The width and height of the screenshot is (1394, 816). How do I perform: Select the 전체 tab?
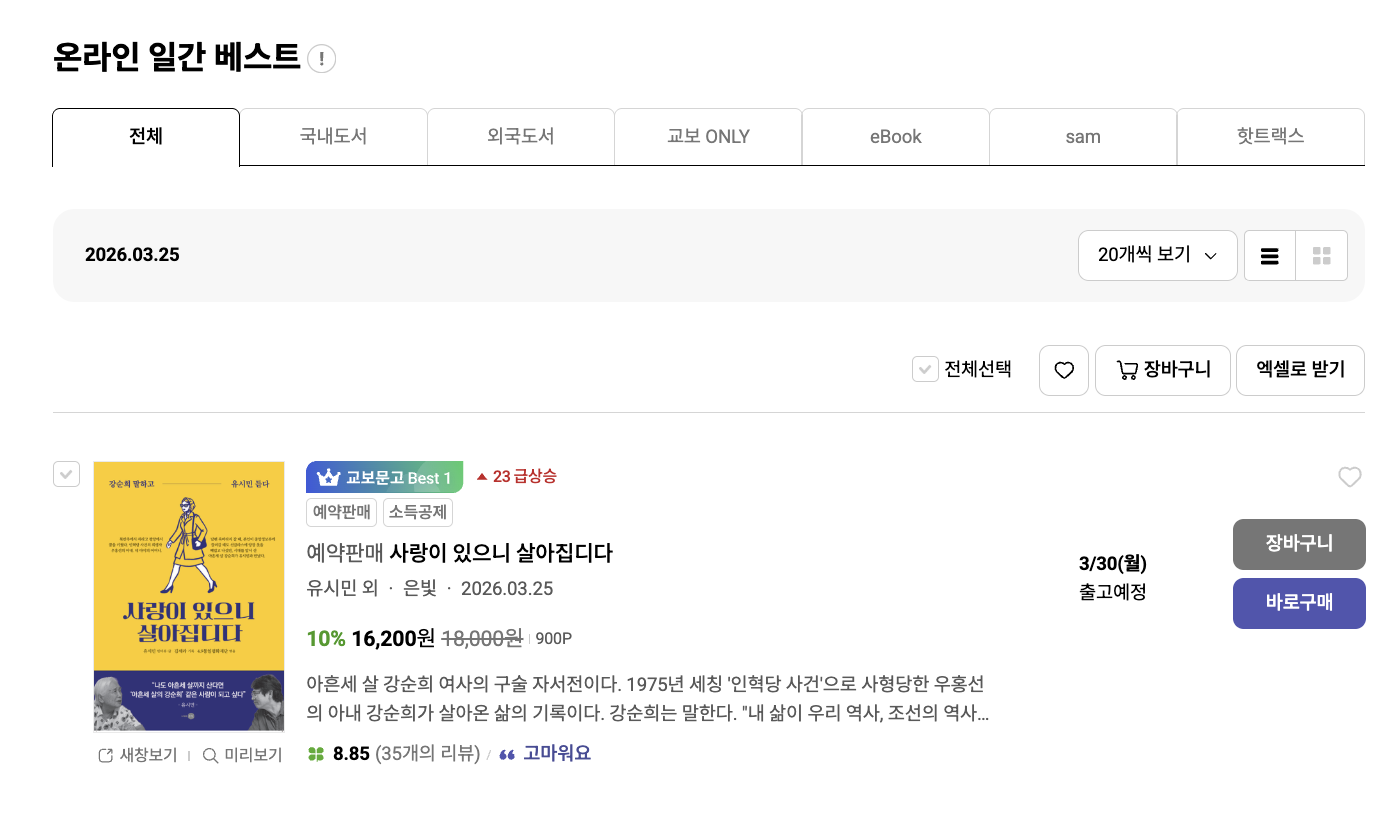coord(146,136)
